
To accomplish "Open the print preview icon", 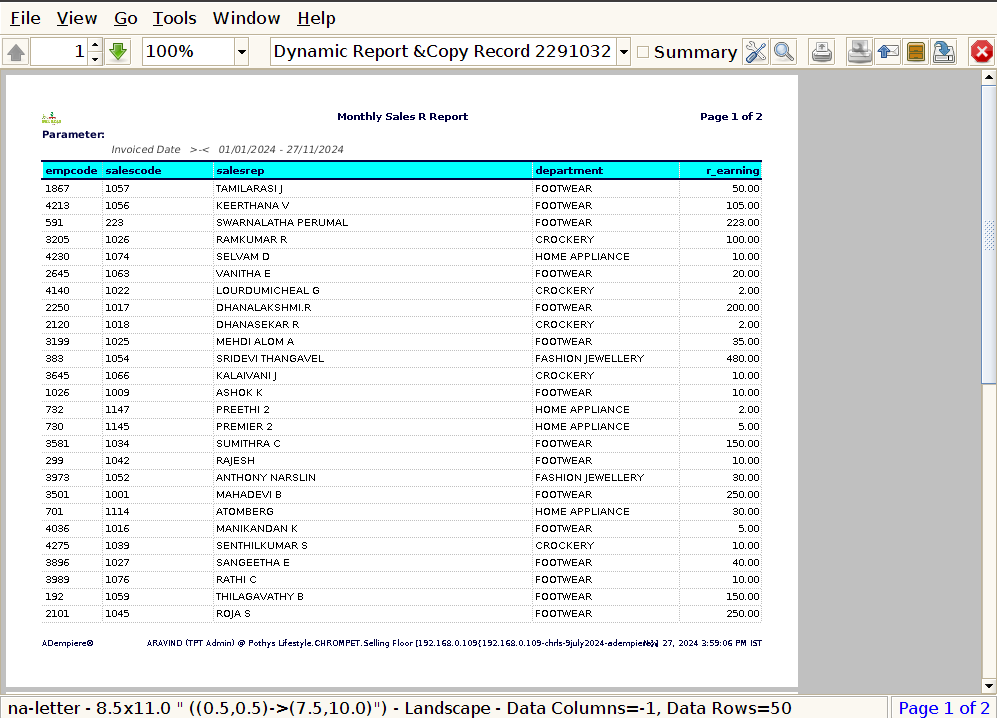I will 822,52.
